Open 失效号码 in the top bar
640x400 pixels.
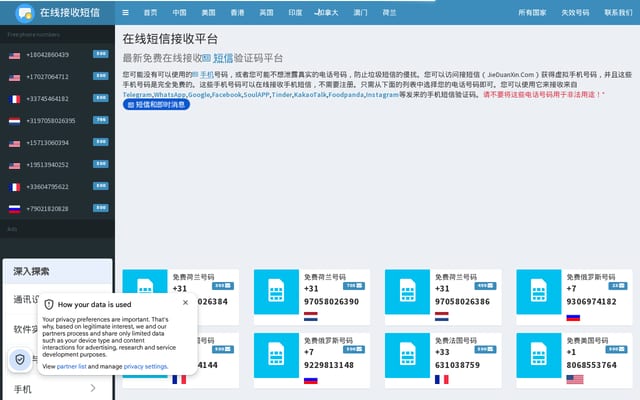pos(575,13)
